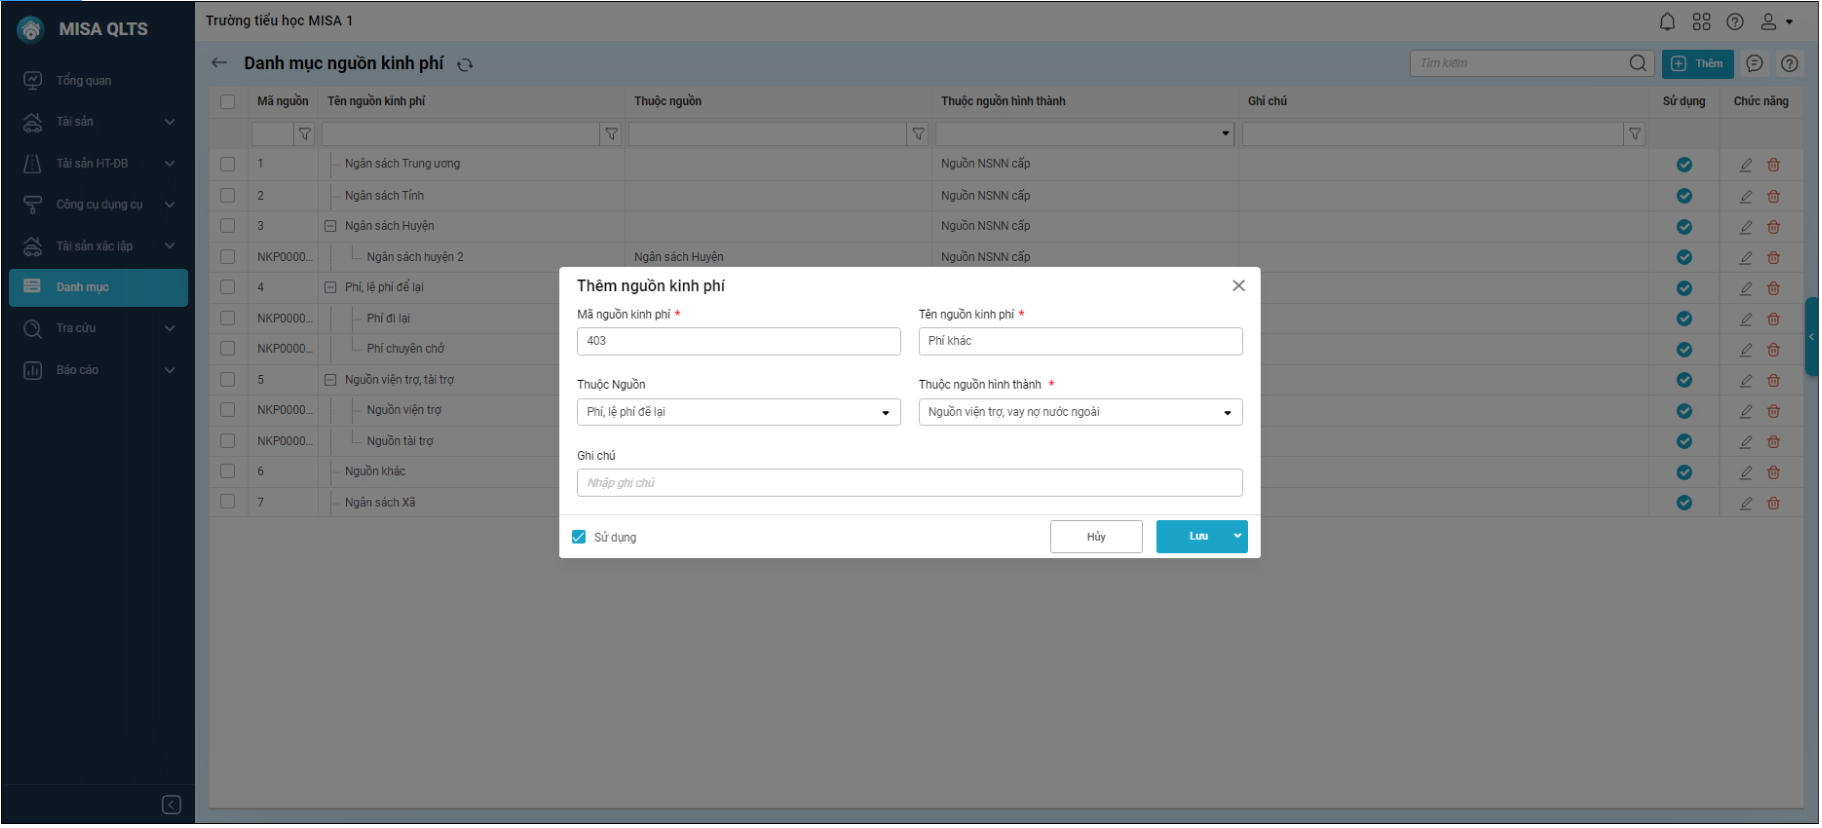This screenshot has width=1822, height=828.
Task: Open the Tổng quan menu item
Action: pos(84,80)
